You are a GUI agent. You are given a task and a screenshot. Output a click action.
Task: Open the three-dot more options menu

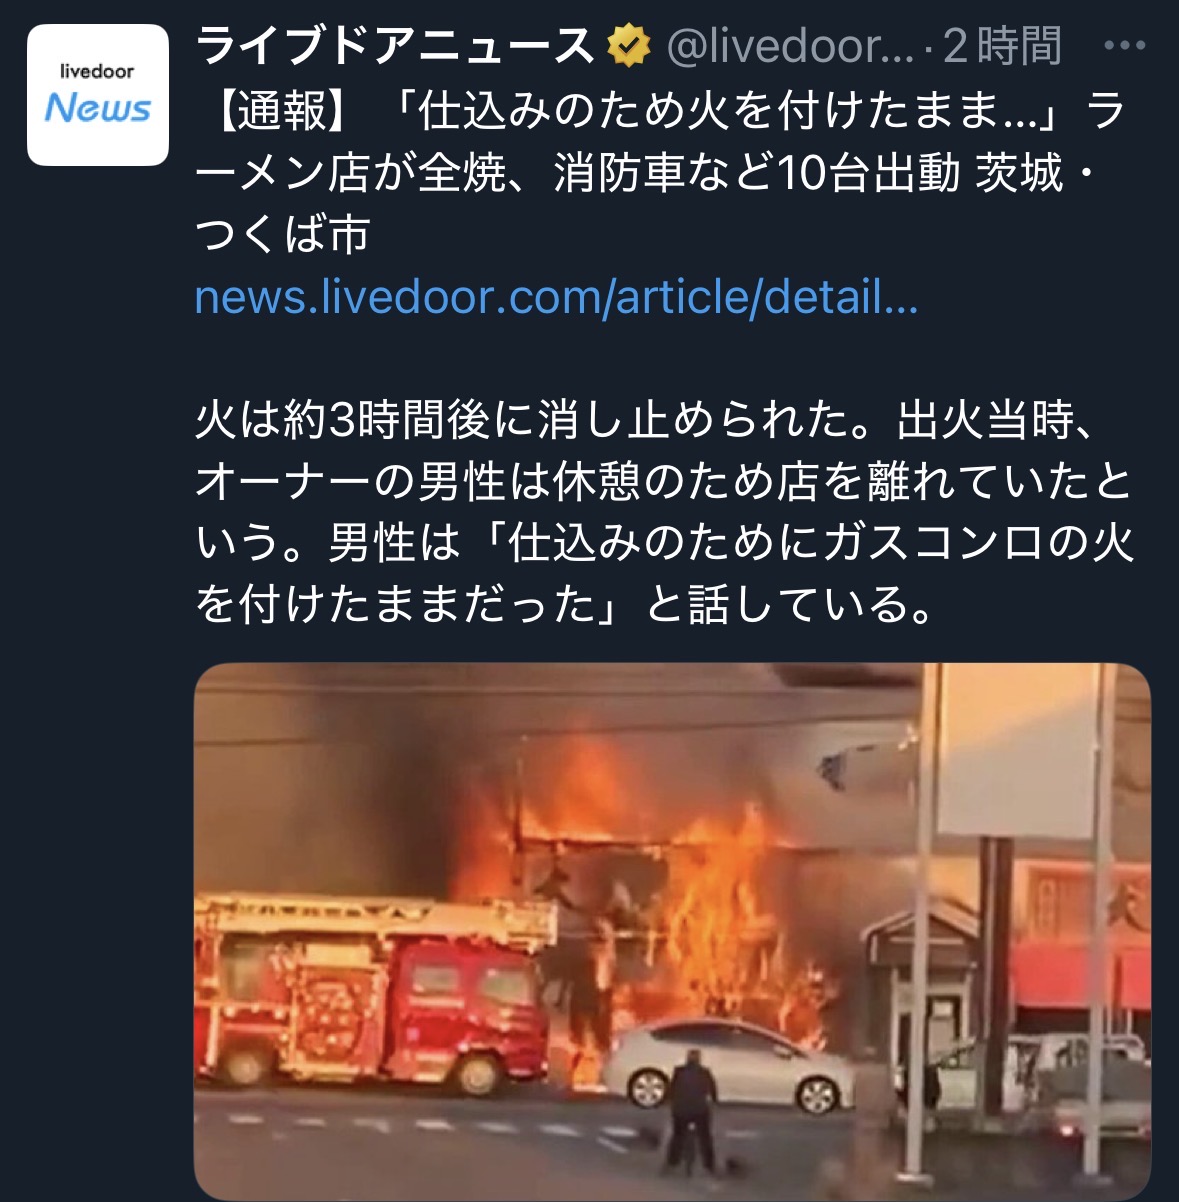pos(1123,46)
